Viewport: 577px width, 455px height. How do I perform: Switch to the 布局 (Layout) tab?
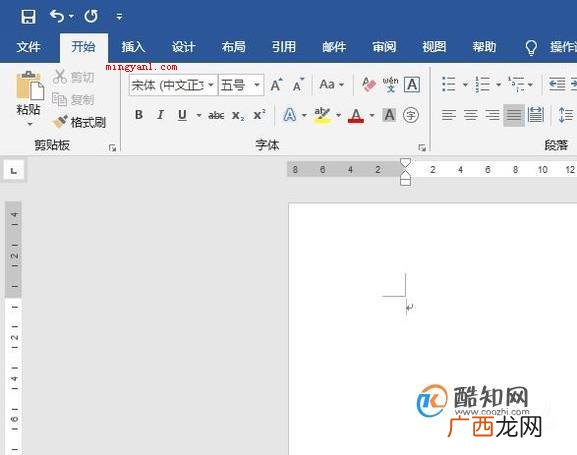pyautogui.click(x=233, y=47)
